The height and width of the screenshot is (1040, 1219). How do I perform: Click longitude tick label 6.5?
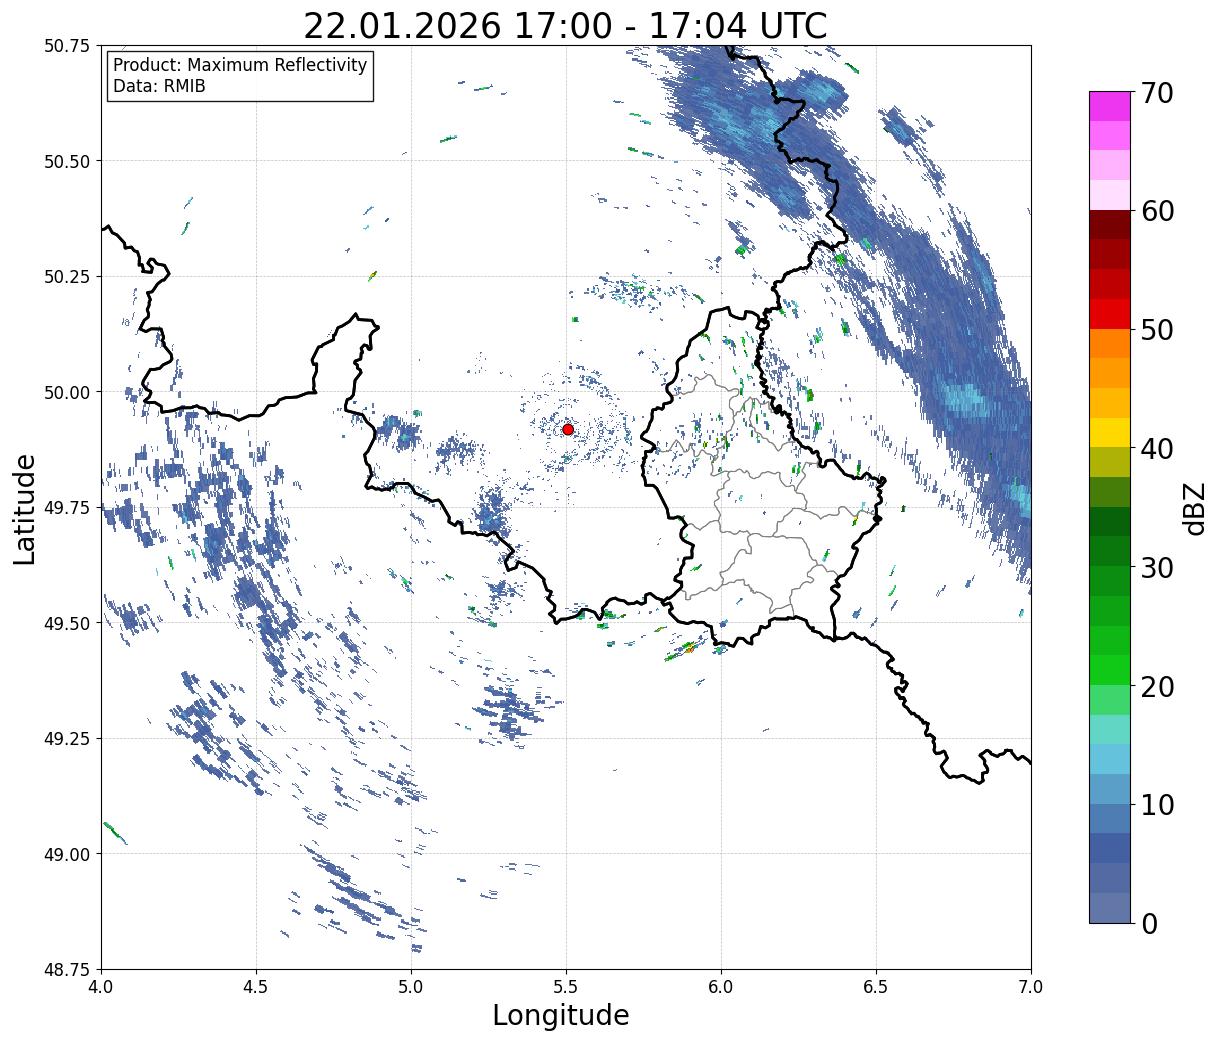[876, 987]
